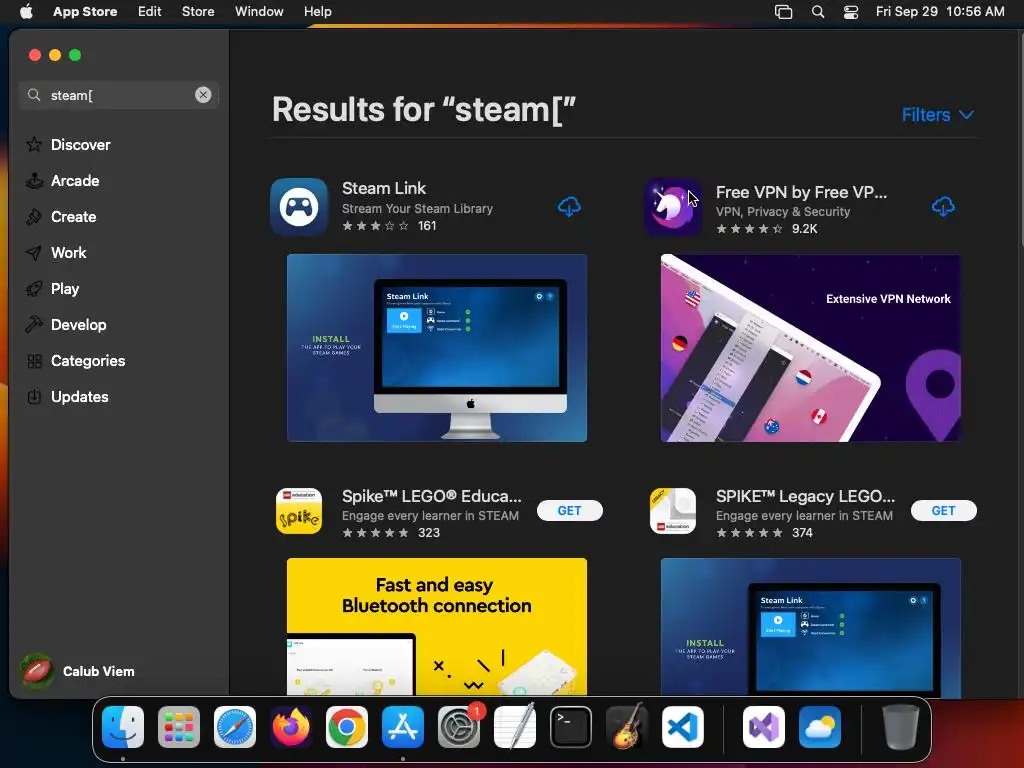The image size is (1024, 768).
Task: Open TextEdit from the Dock
Action: tap(515, 727)
